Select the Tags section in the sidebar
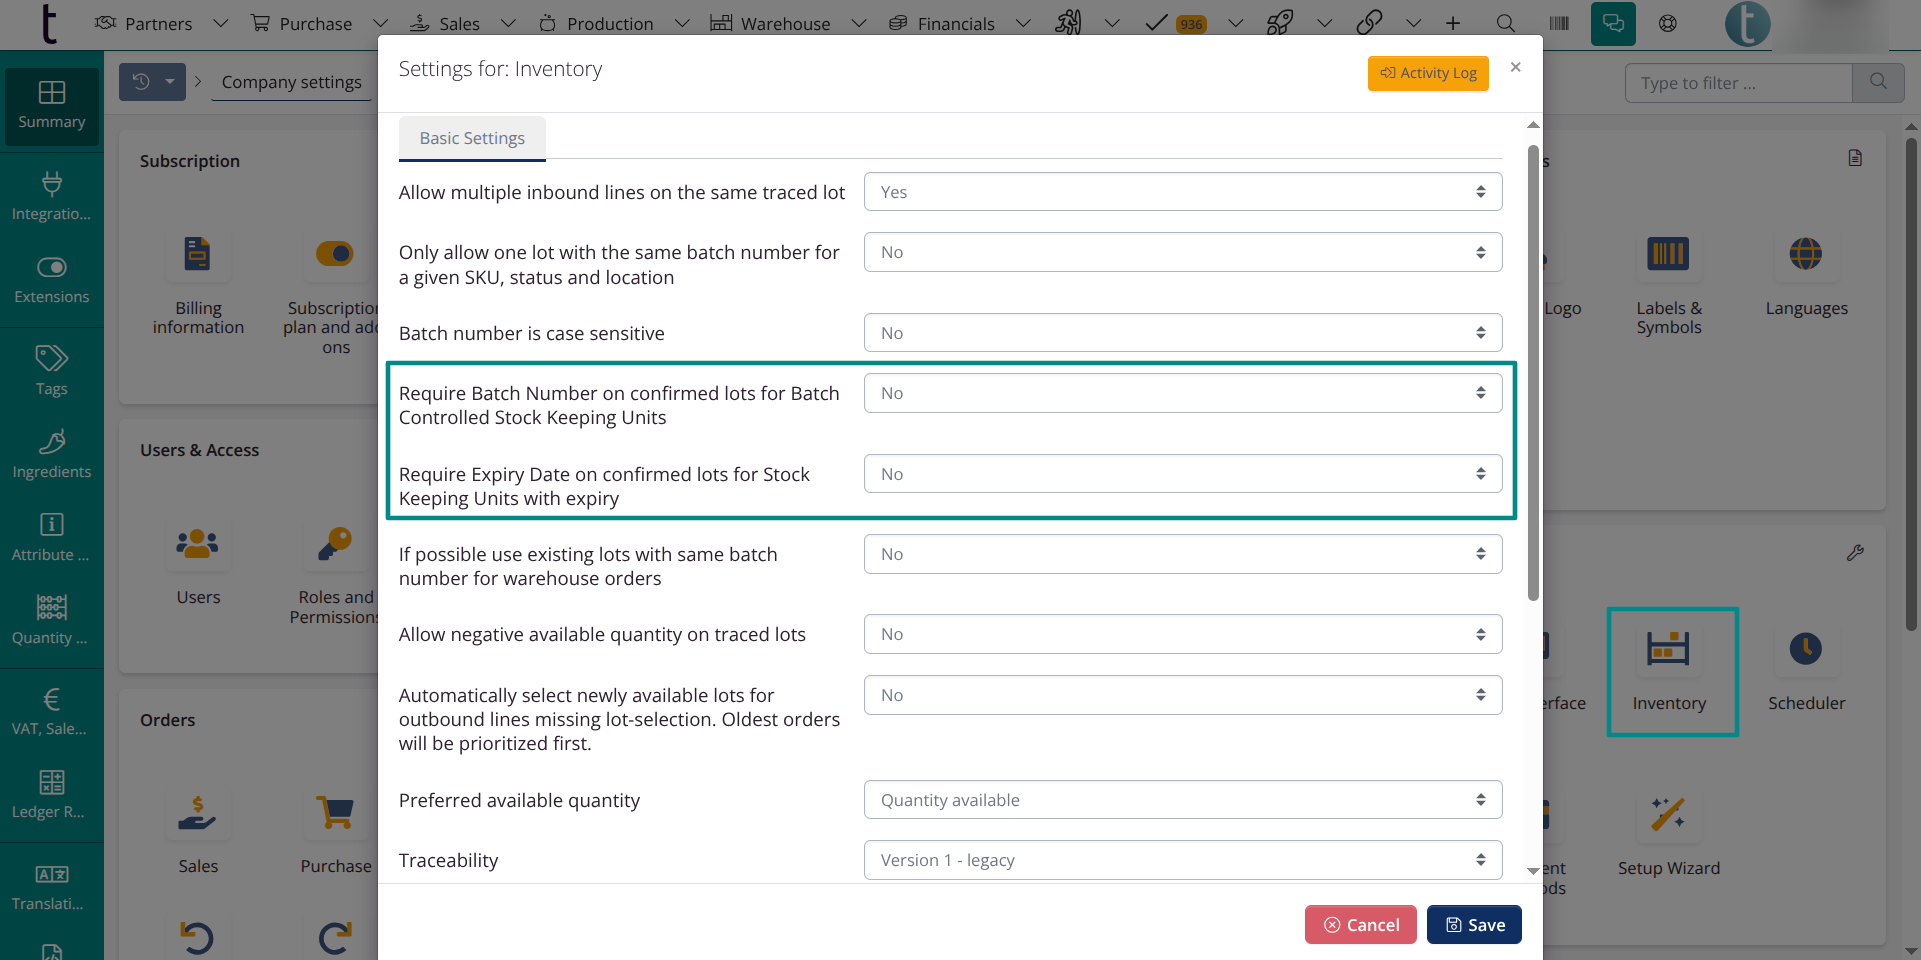The height and width of the screenshot is (960, 1921). pos(51,370)
